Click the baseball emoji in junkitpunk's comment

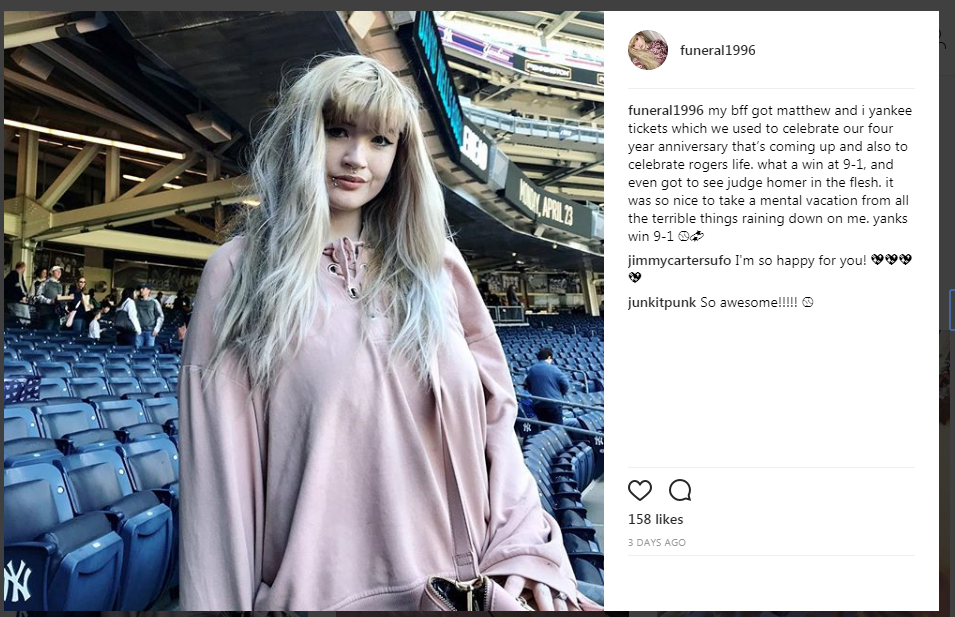(808, 302)
